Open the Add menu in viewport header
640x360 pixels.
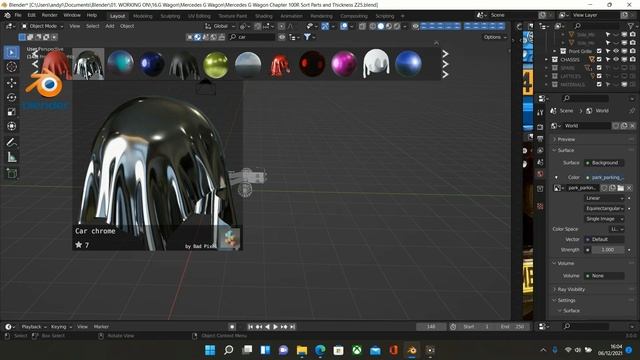pos(110,26)
